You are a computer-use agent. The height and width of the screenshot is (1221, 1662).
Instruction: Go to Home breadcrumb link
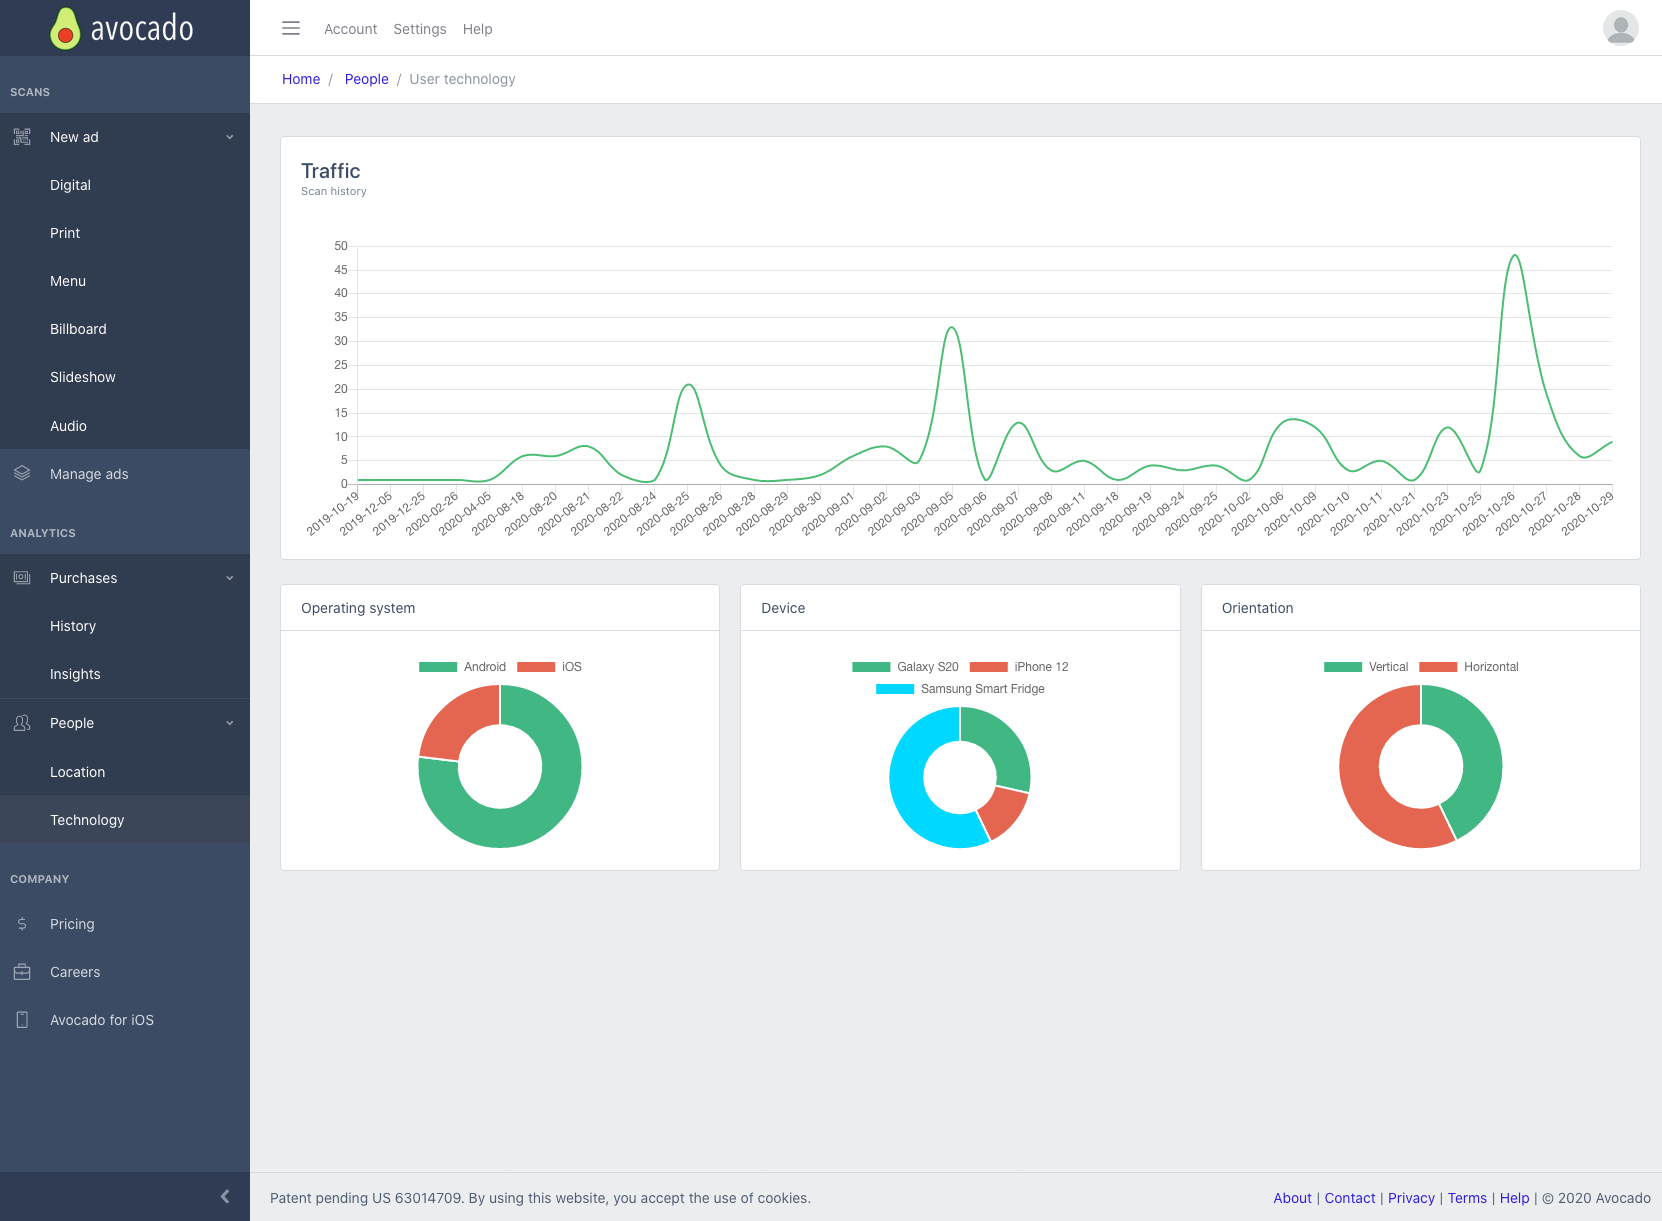(301, 79)
